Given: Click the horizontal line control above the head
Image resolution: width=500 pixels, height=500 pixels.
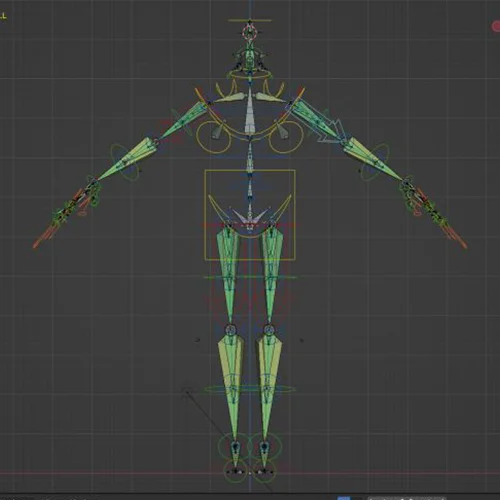Looking at the screenshot, I should tap(250, 20).
